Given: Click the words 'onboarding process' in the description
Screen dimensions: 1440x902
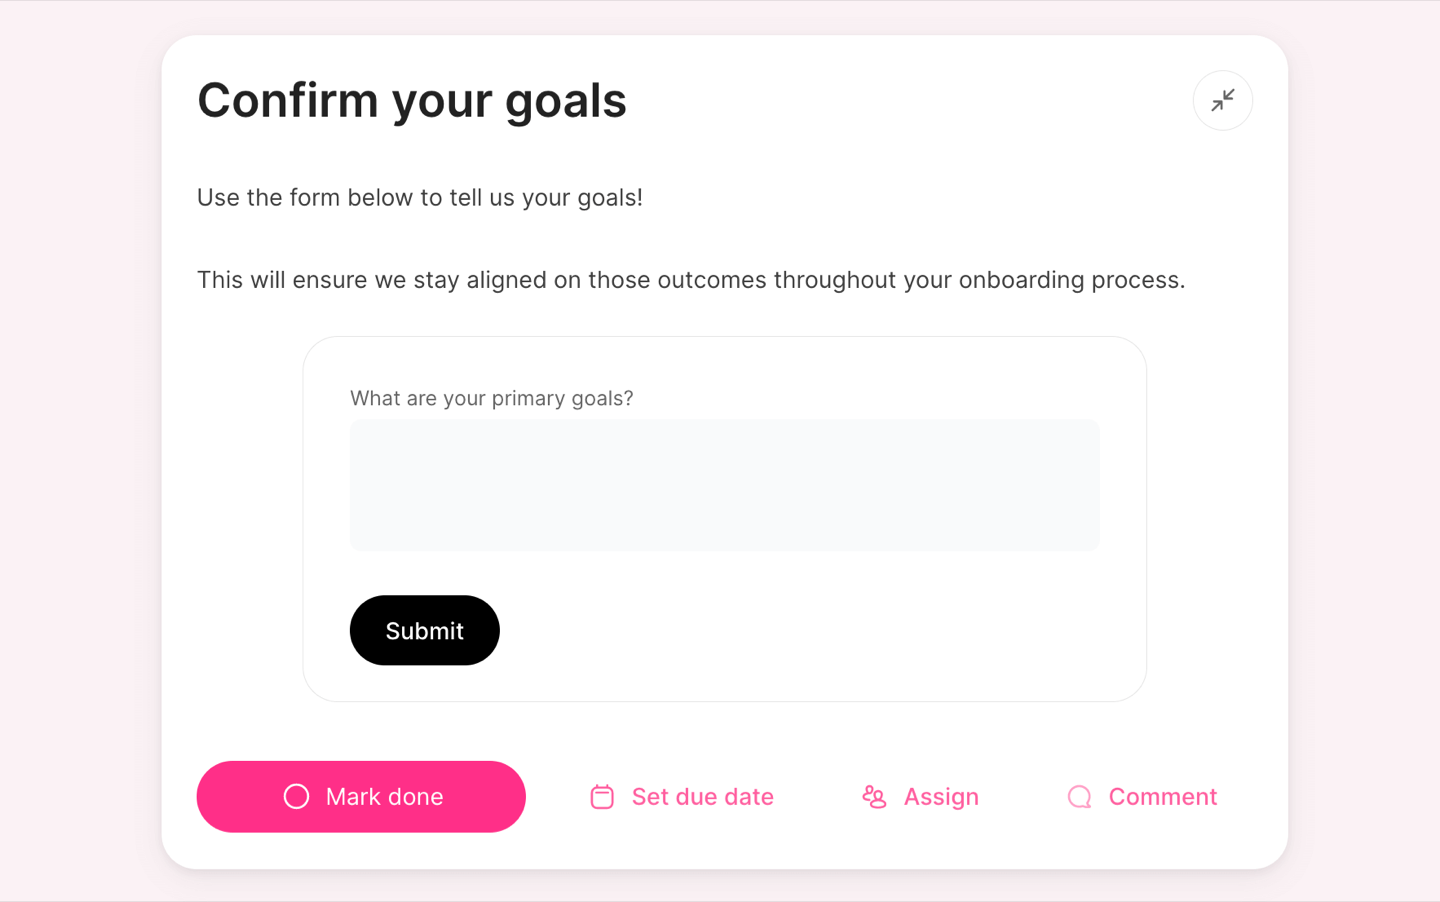Looking at the screenshot, I should (1071, 279).
